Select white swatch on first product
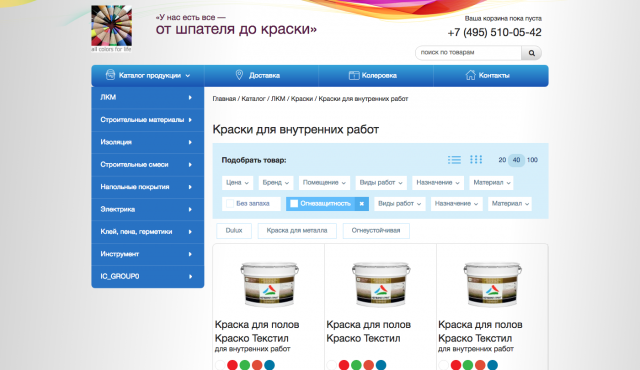This screenshot has width=640, height=370. pos(220,365)
